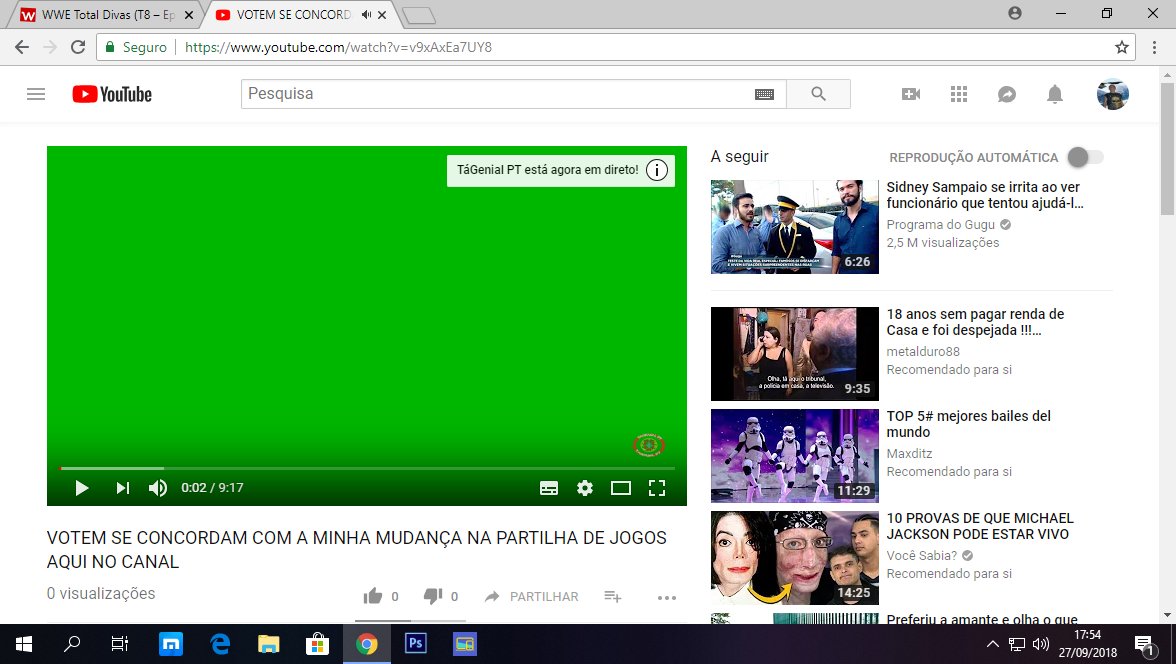
Task: Open the notifications bell
Action: click(x=1054, y=94)
